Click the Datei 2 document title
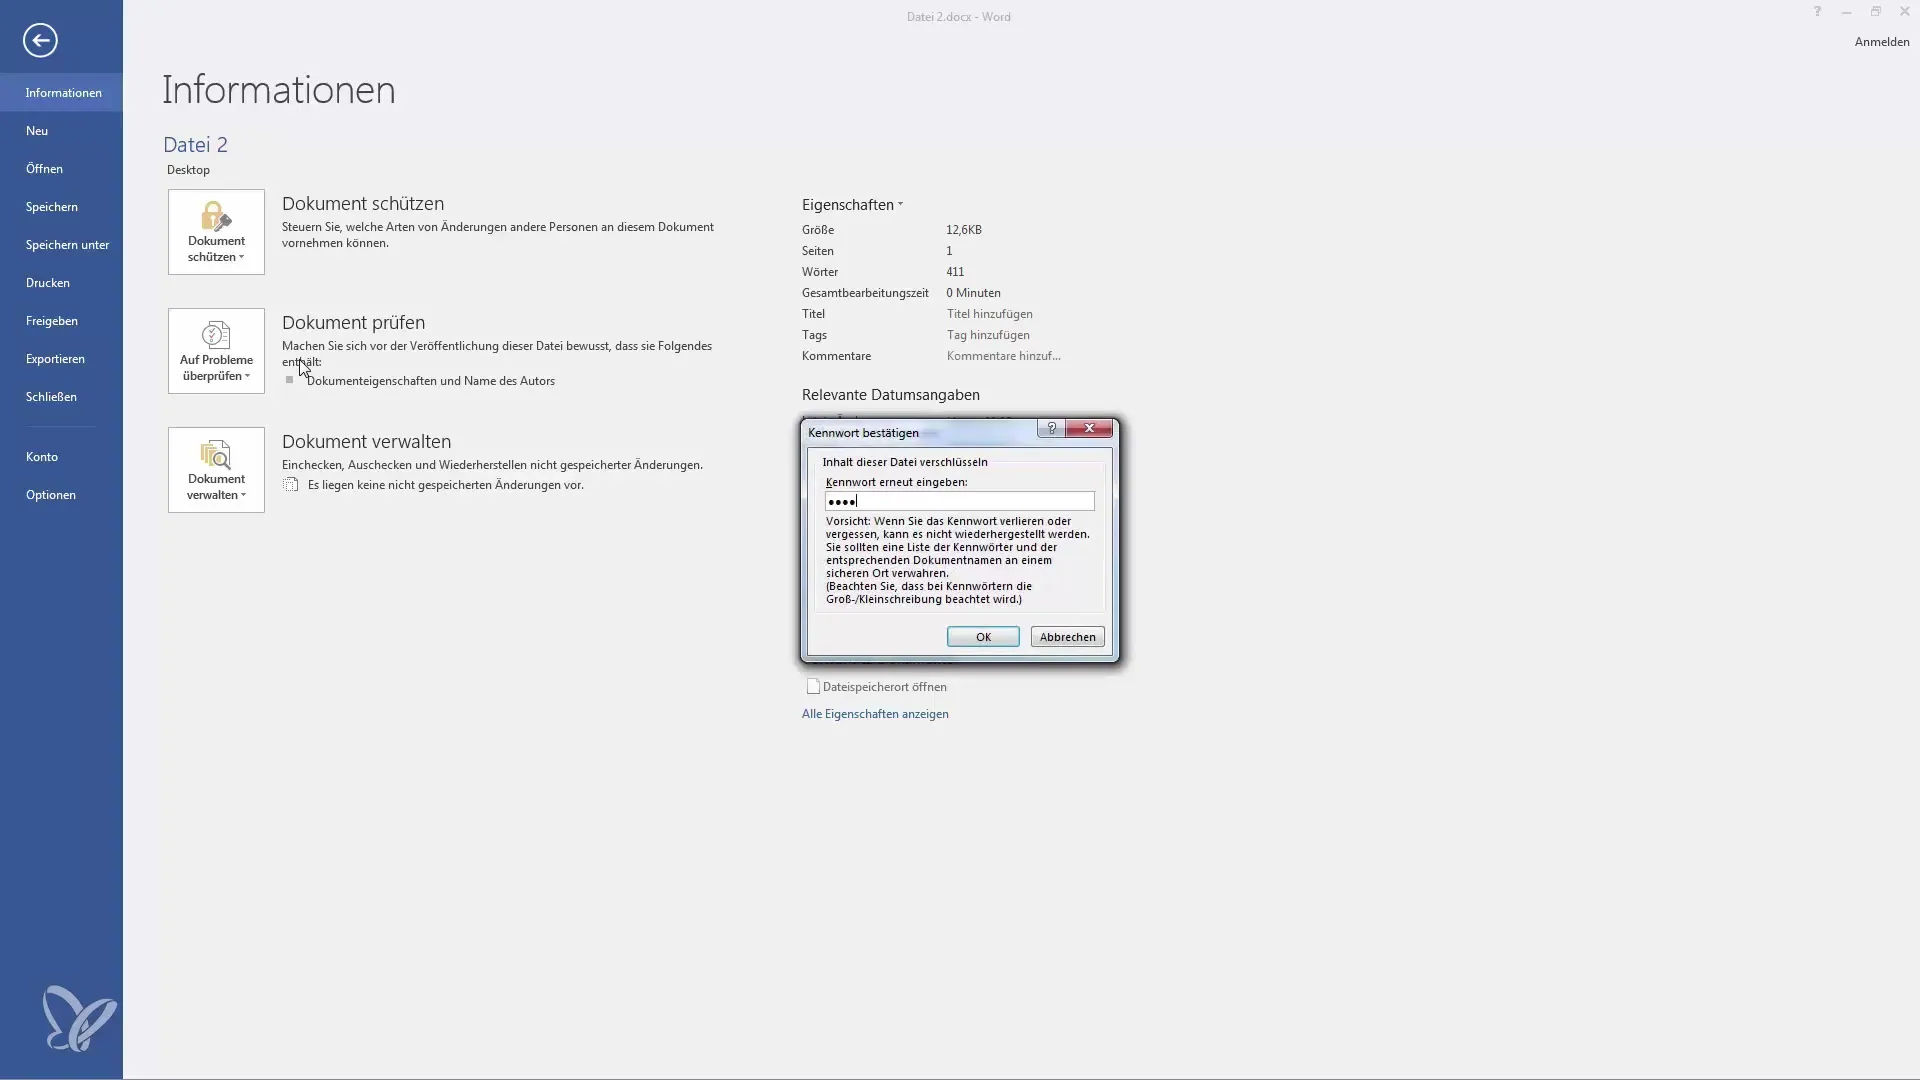Screen dimensions: 1920x1080 [x=195, y=145]
